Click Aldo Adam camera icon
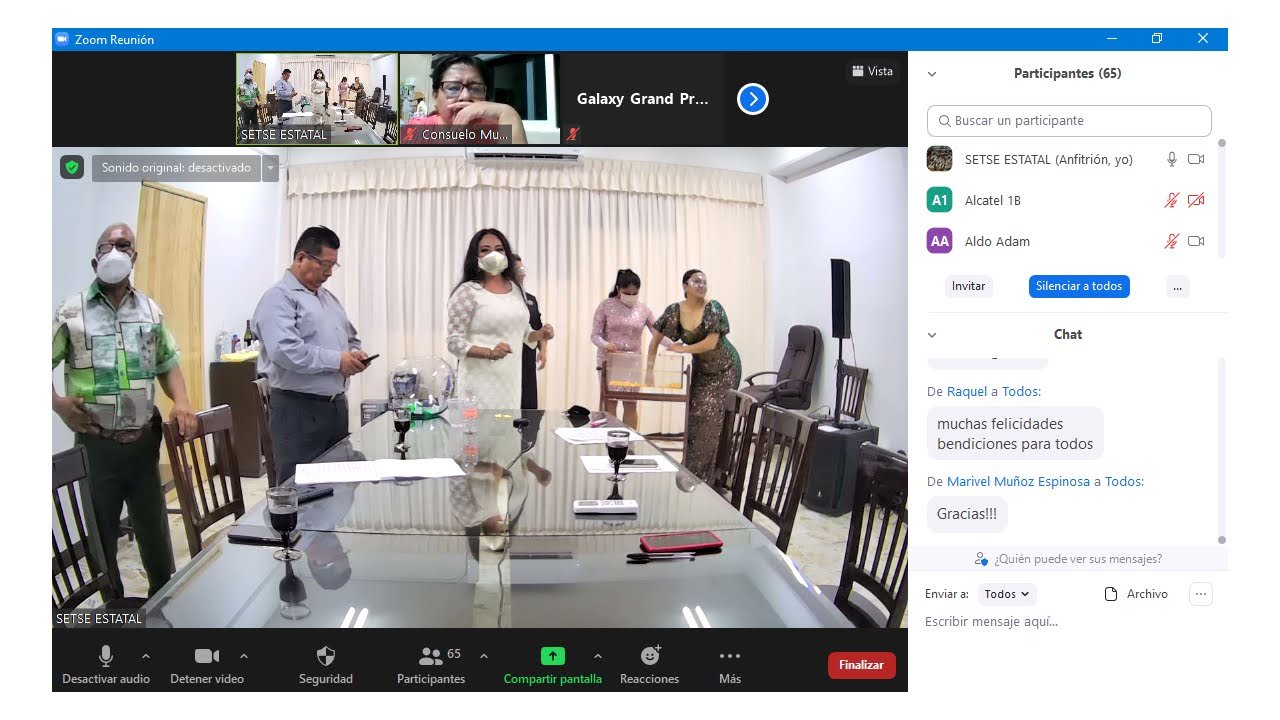The height and width of the screenshot is (720, 1280). pos(1196,241)
